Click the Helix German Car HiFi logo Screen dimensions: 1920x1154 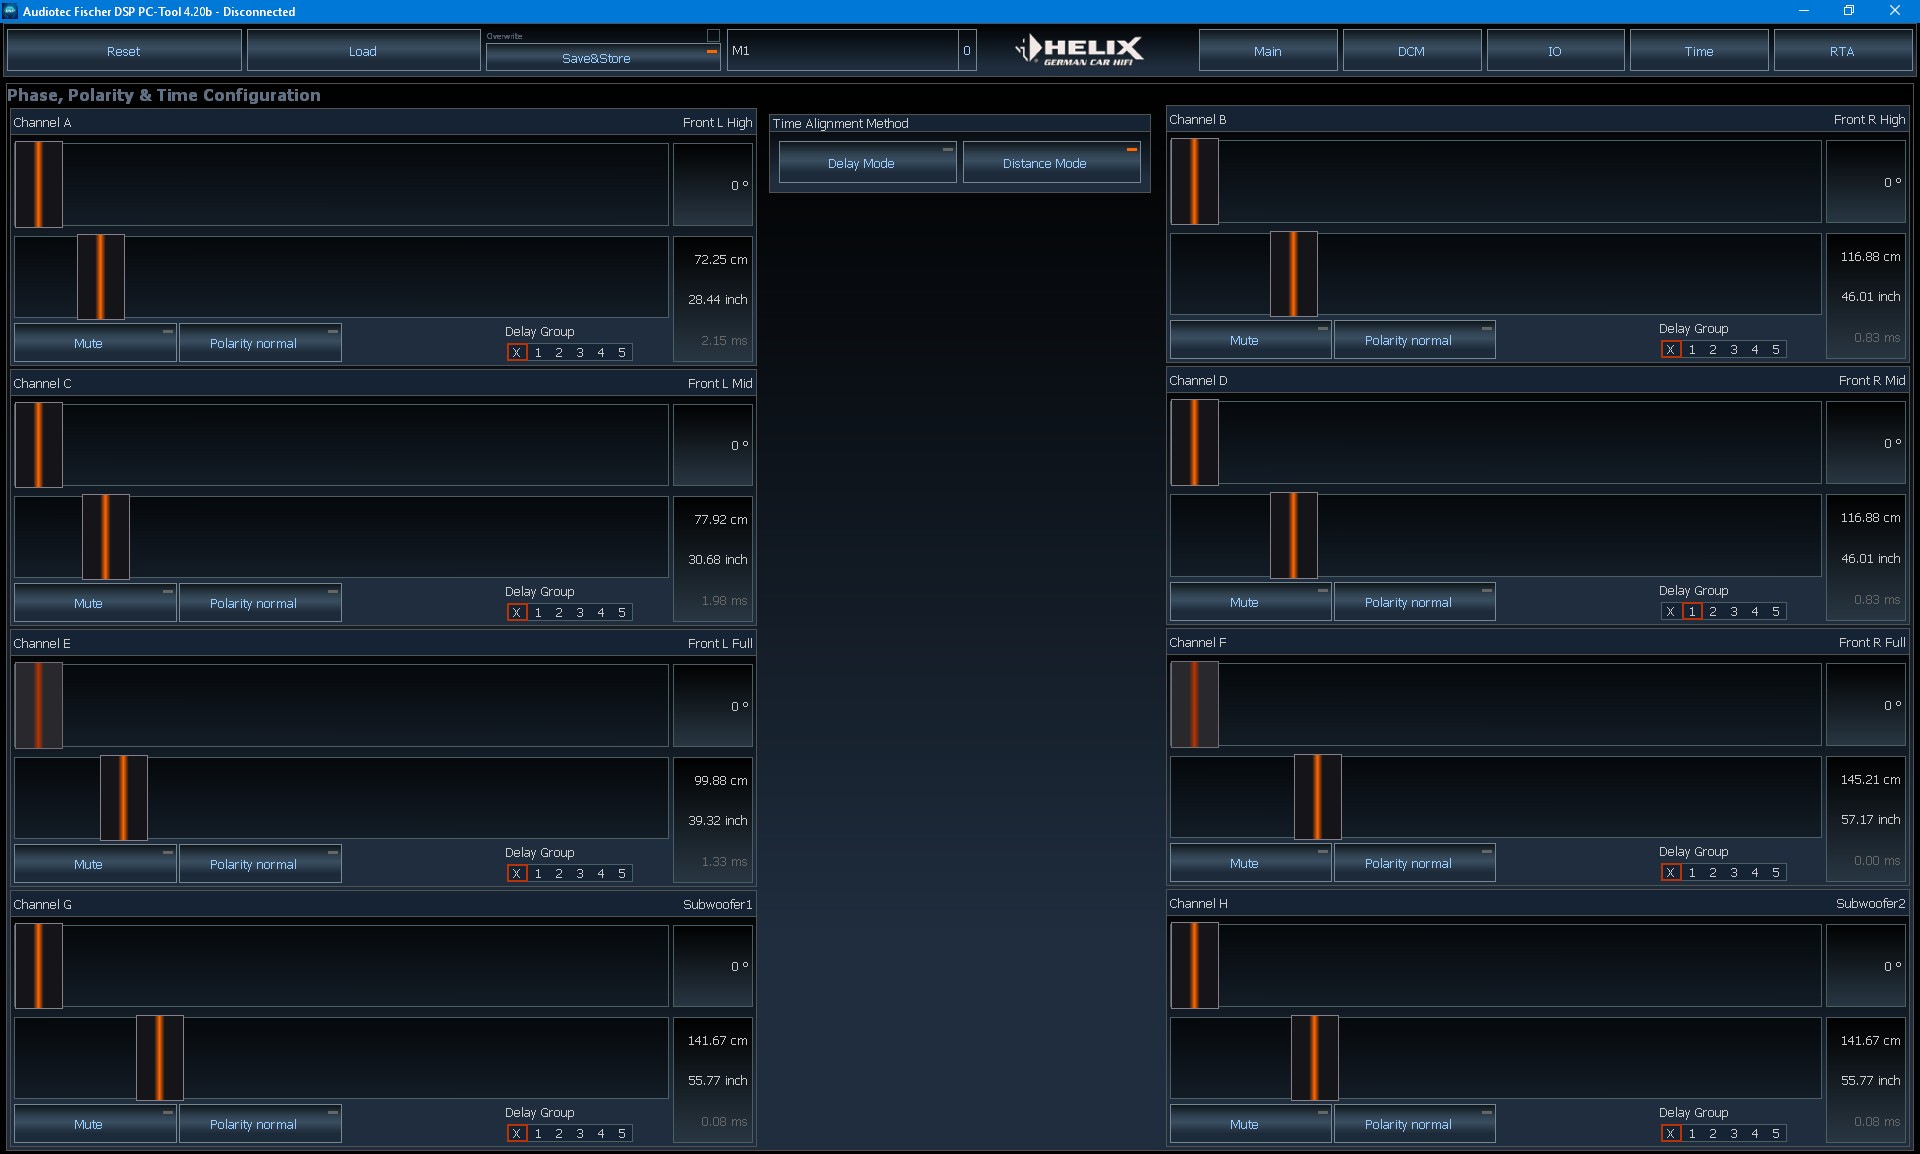click(x=1080, y=50)
